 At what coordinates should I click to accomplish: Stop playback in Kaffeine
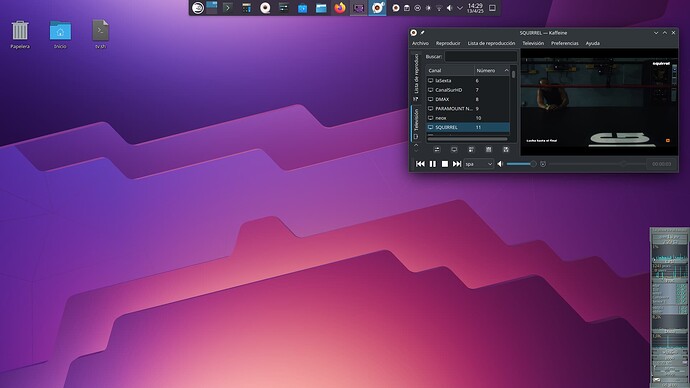[445, 164]
